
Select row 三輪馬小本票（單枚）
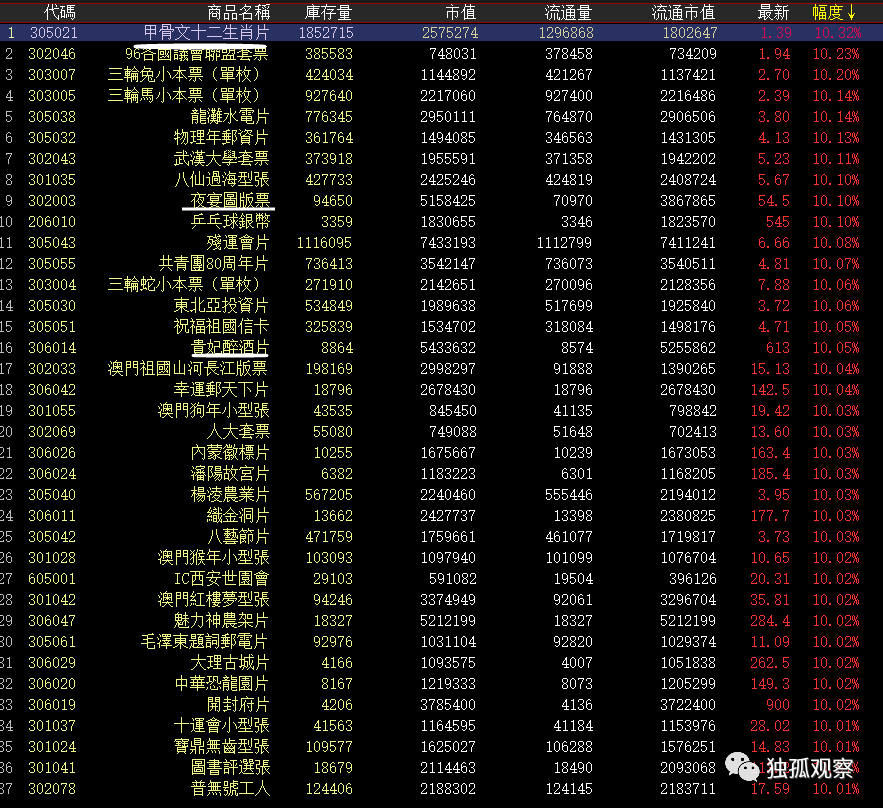coord(442,96)
